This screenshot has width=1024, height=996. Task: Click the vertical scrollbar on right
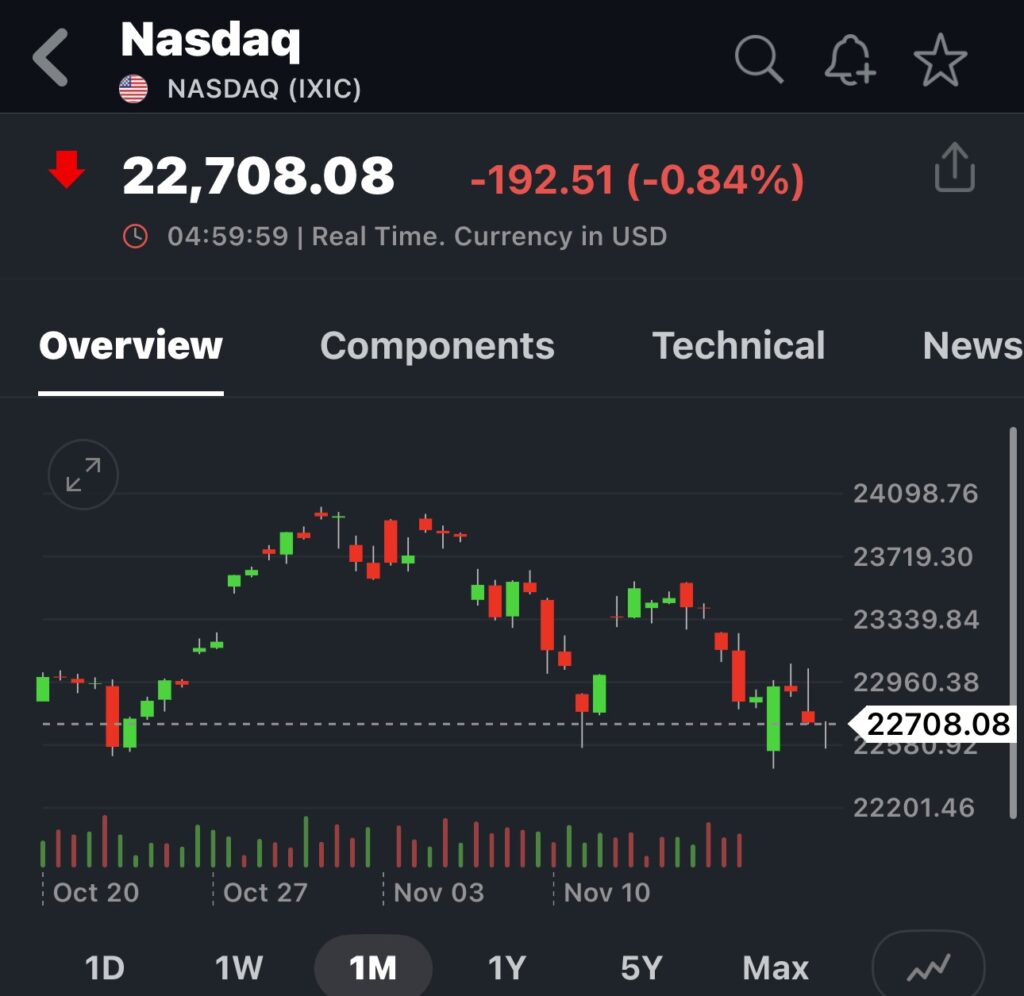(1013, 600)
